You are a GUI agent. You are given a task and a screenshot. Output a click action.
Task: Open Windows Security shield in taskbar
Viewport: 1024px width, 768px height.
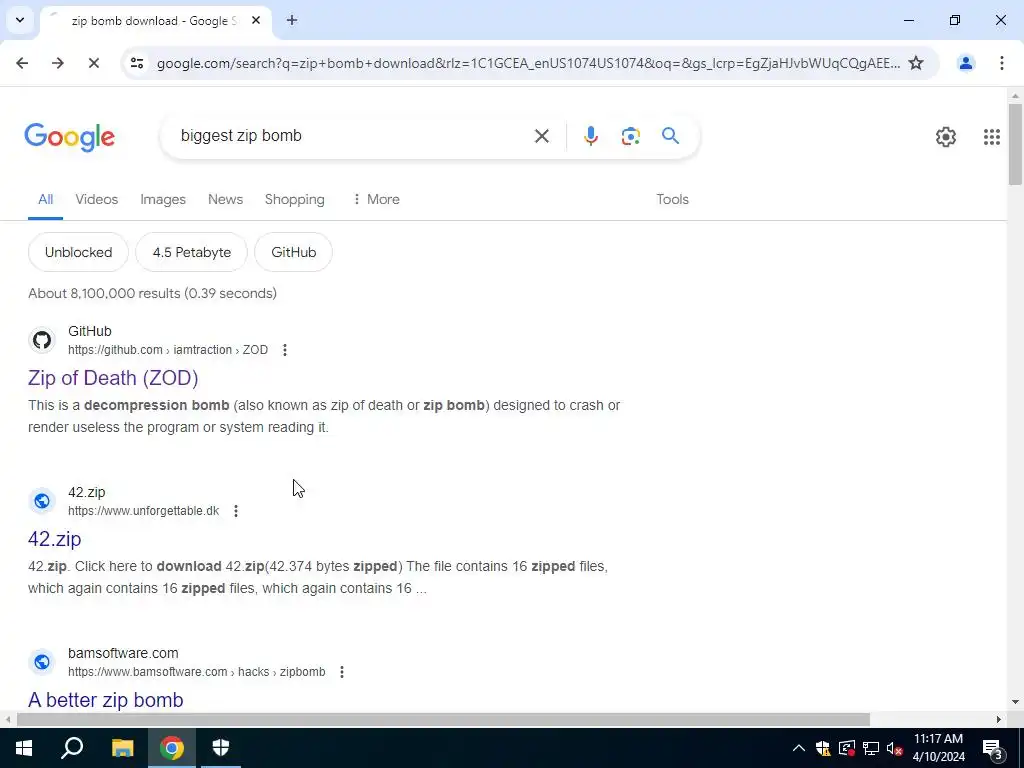click(x=221, y=748)
